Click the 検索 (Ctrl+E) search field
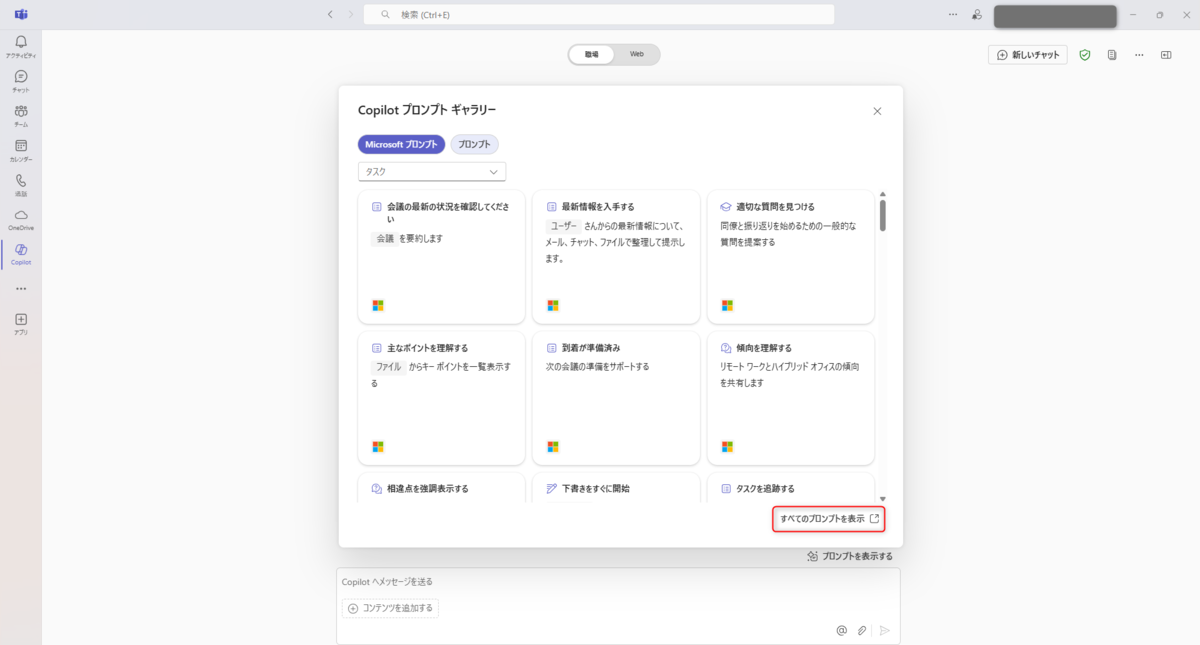This screenshot has width=1200, height=645. pos(599,14)
